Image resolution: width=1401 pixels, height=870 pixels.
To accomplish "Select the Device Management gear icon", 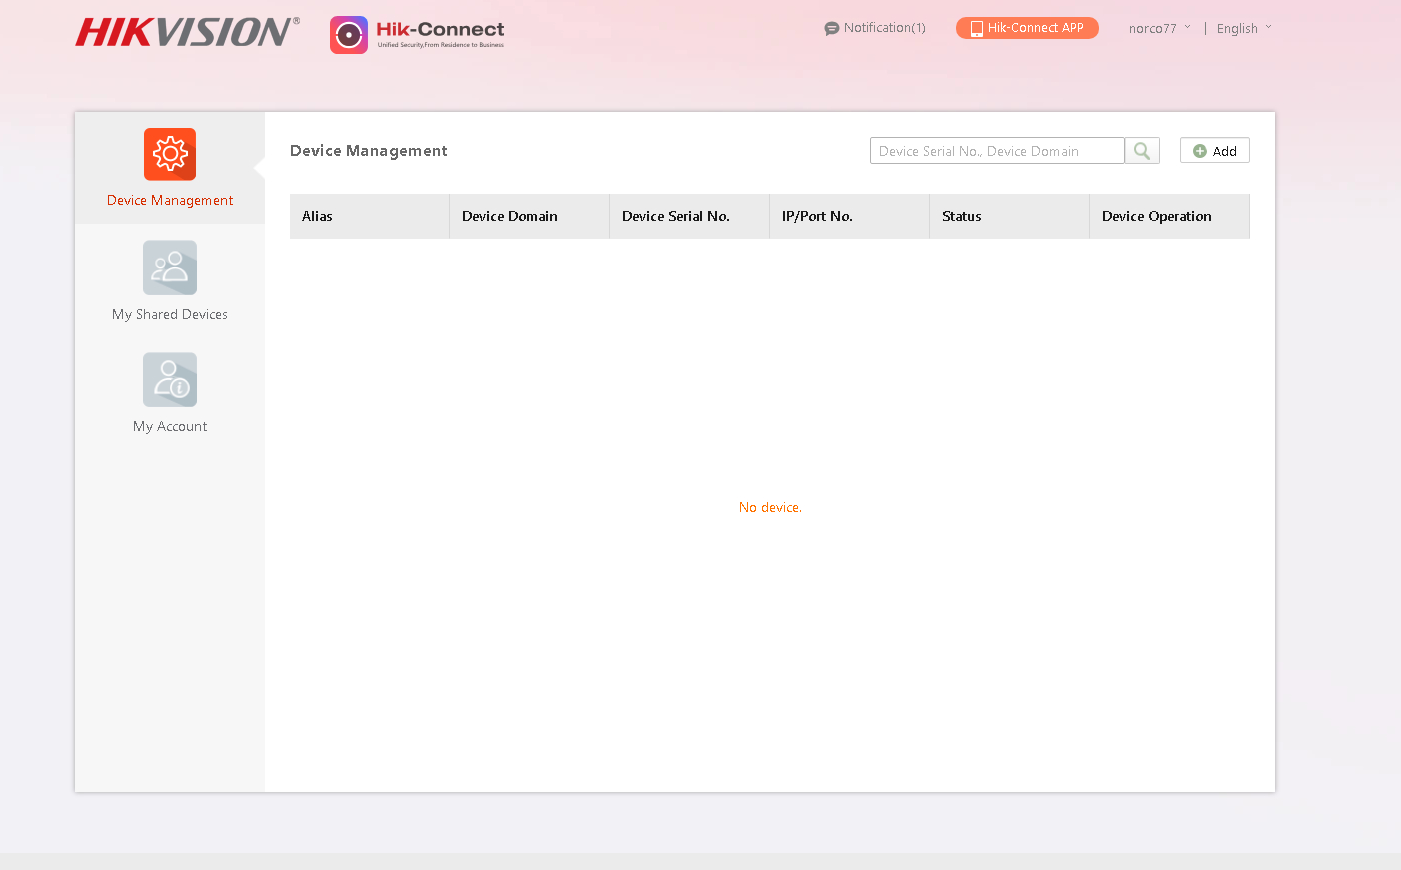I will click(170, 154).
